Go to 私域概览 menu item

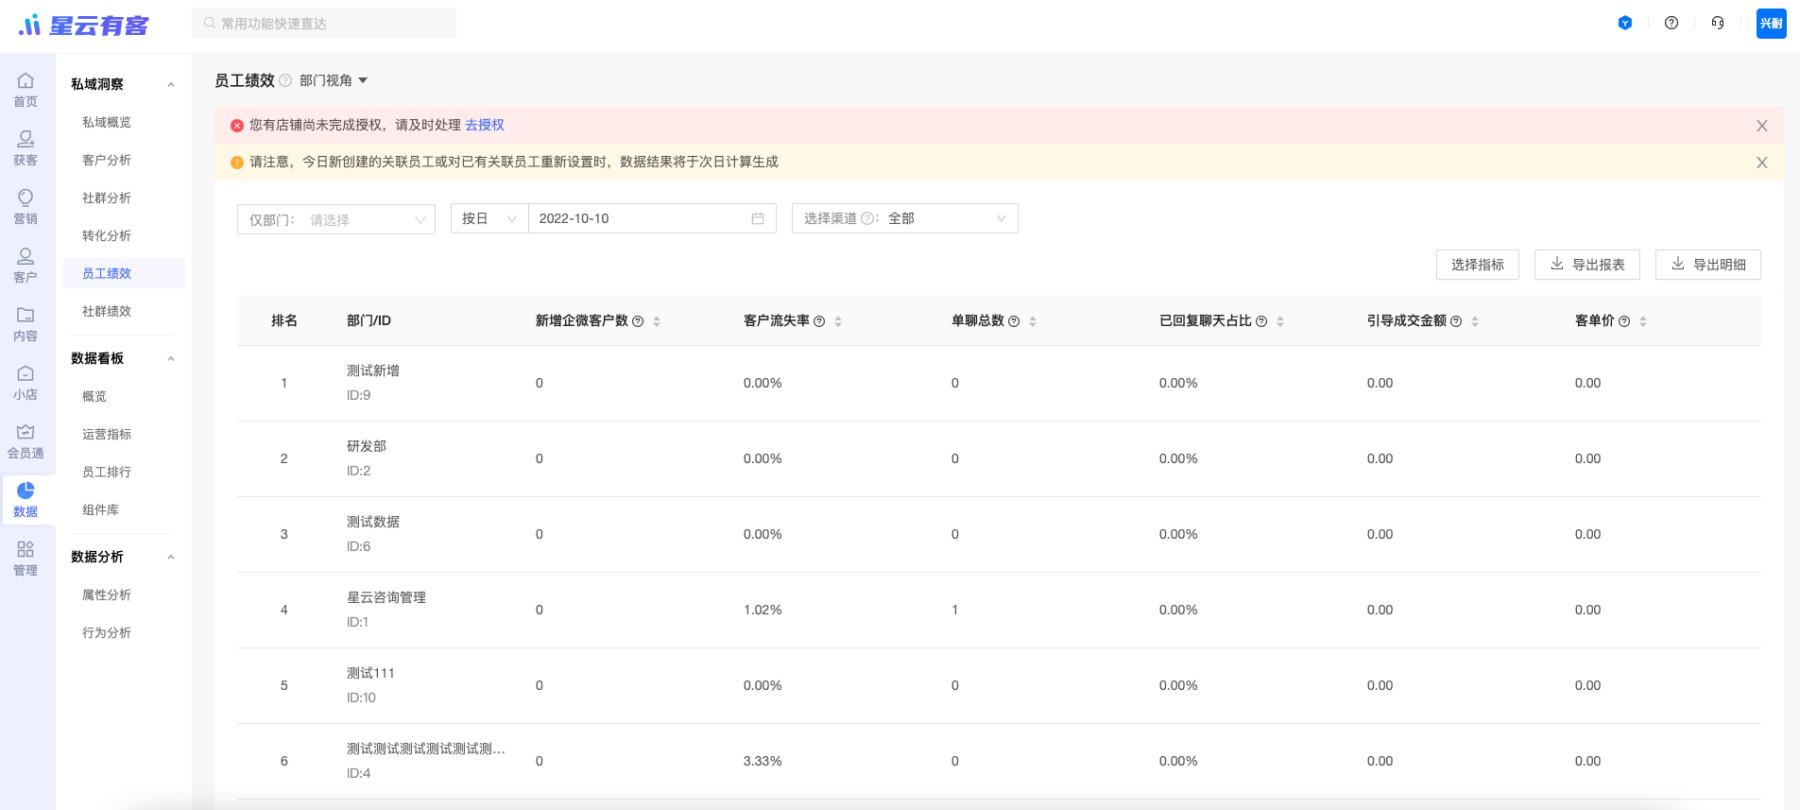(107, 122)
